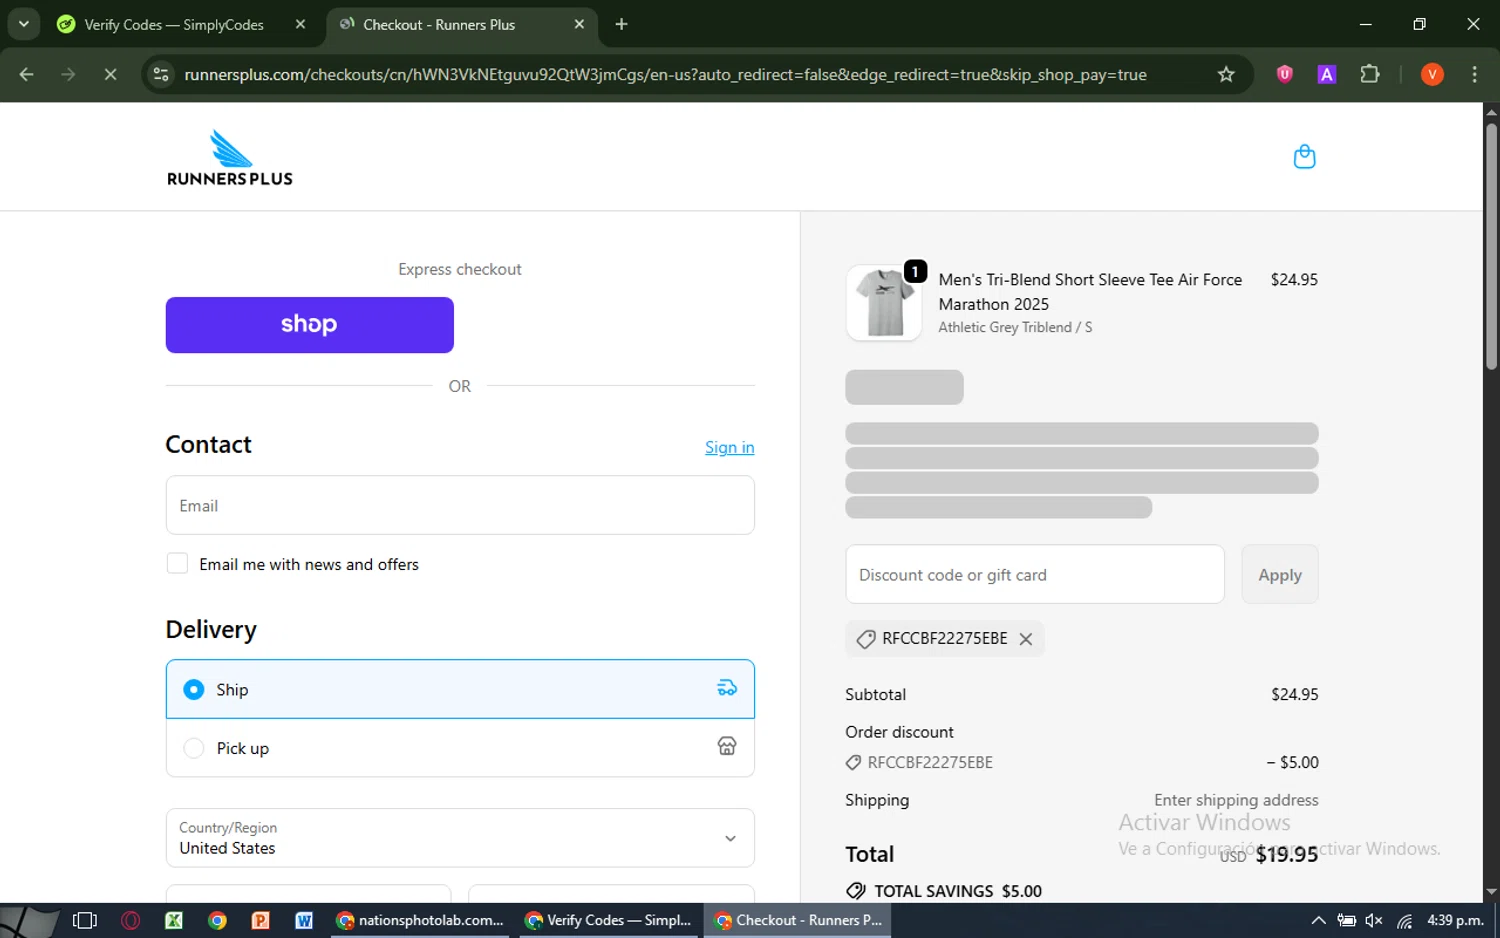Enable Email me with news and offers
This screenshot has width=1500, height=938.
coord(178,564)
